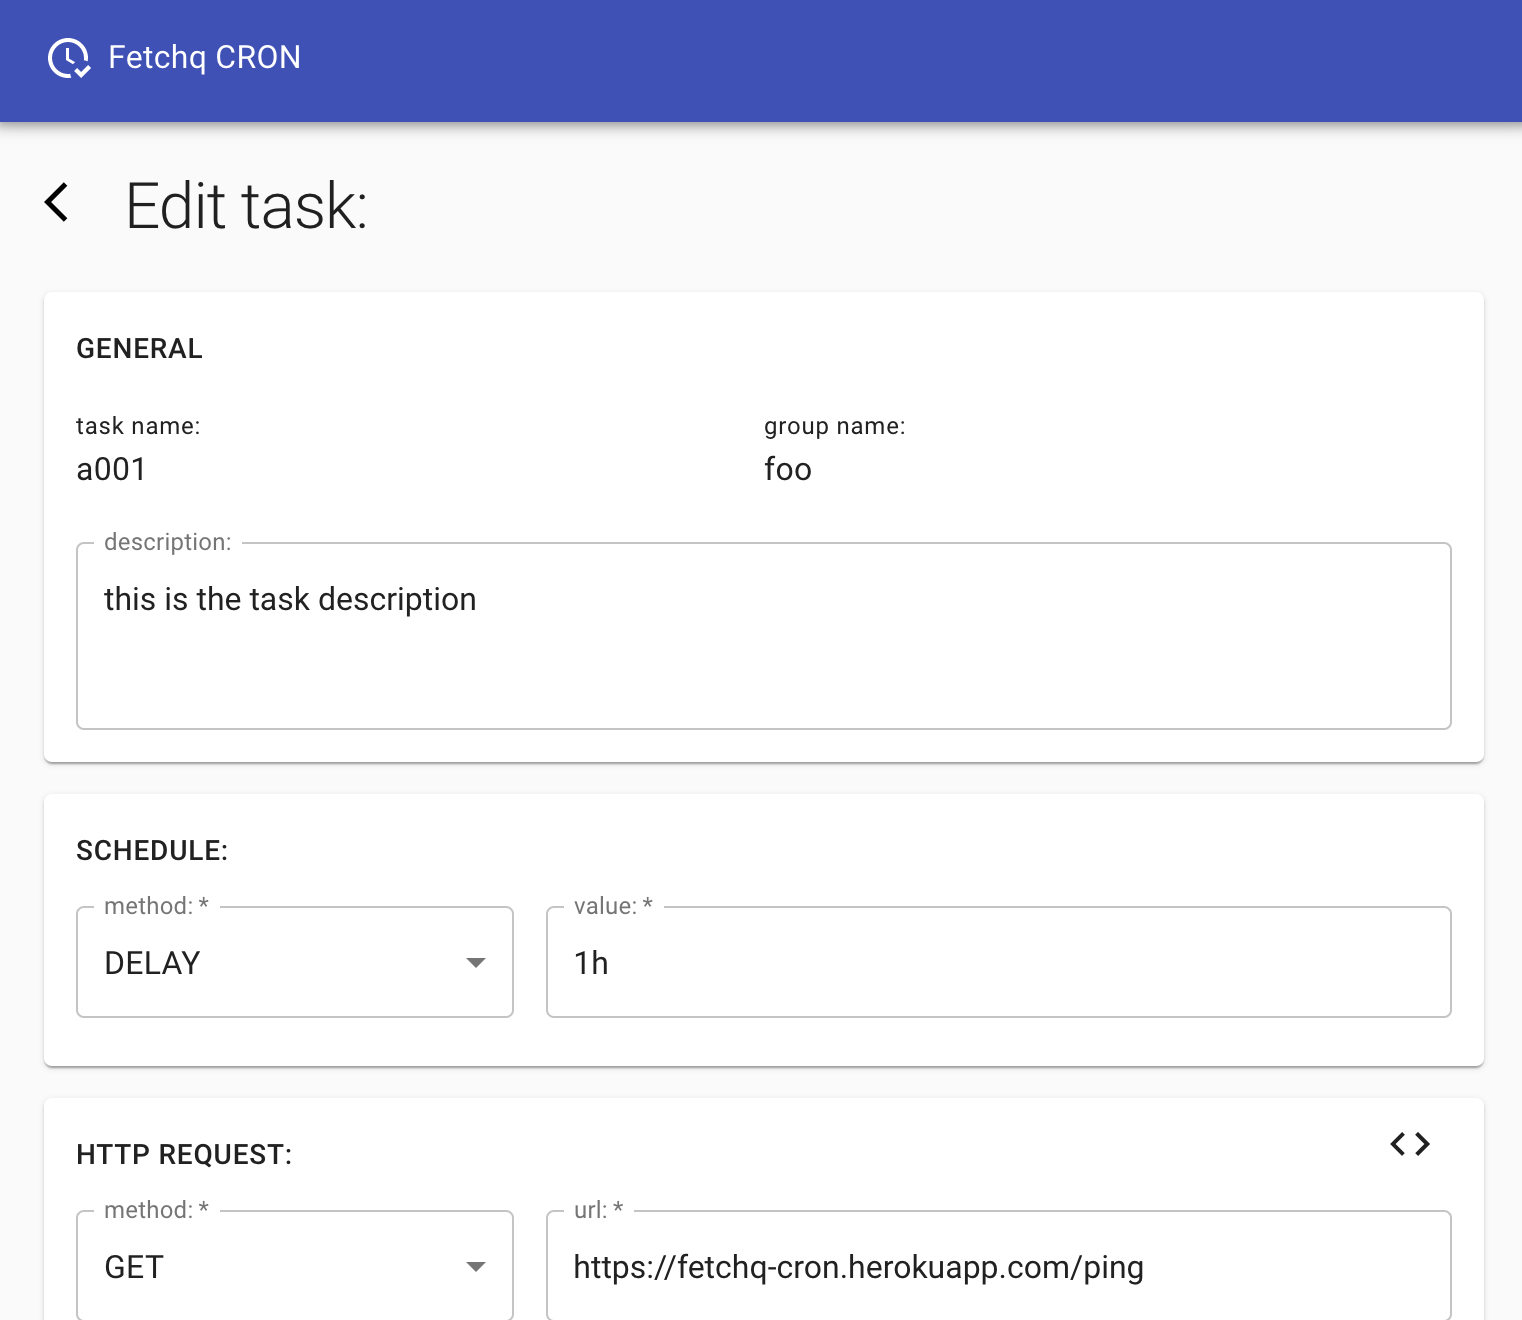1522x1320 pixels.
Task: Open the HTTP method GET dropdown
Action: (295, 1266)
